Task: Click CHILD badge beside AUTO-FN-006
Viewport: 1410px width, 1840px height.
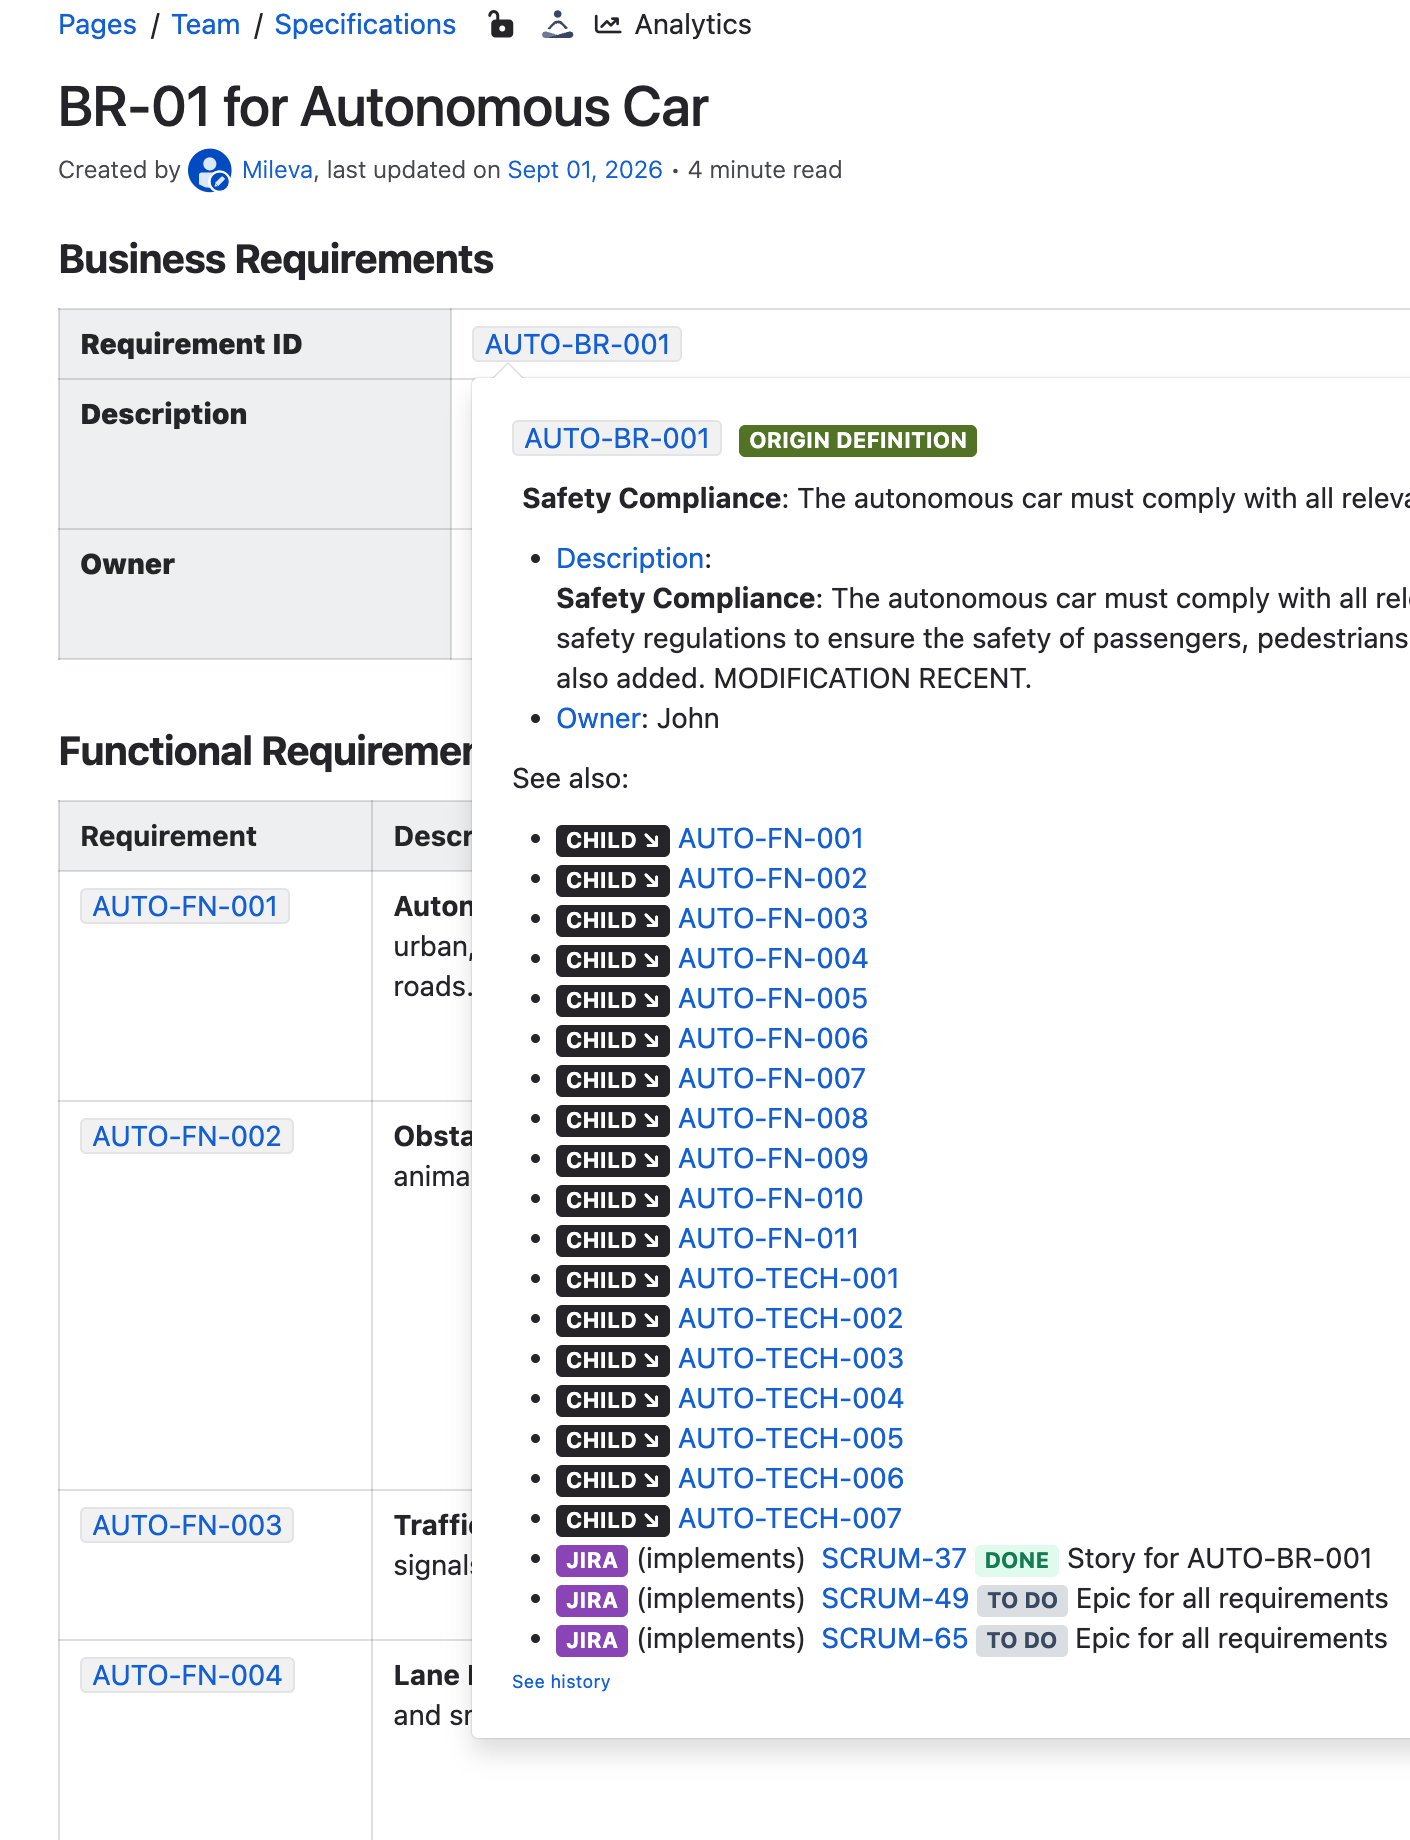Action: [x=612, y=1040]
